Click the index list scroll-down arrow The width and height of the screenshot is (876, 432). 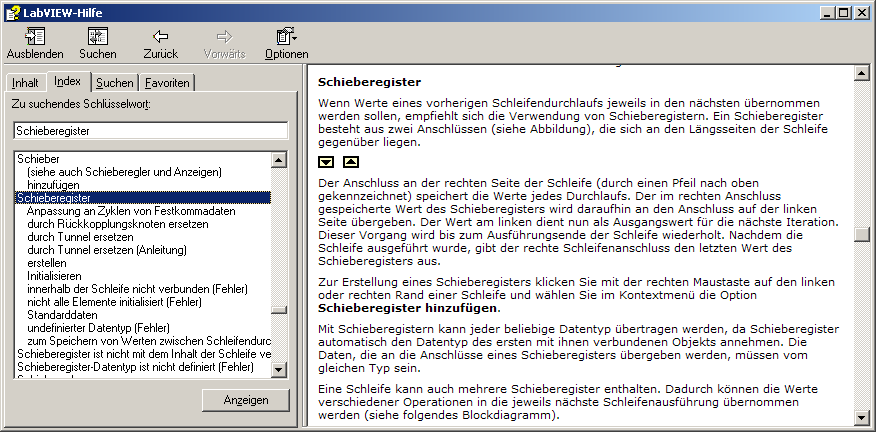279,369
